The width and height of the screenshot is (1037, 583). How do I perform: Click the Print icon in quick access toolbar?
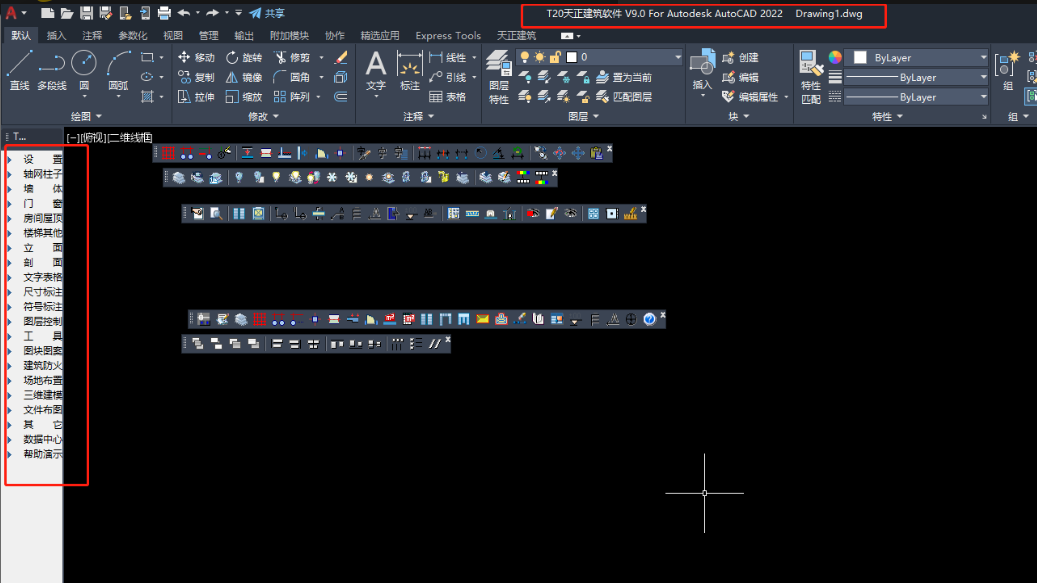tap(164, 13)
